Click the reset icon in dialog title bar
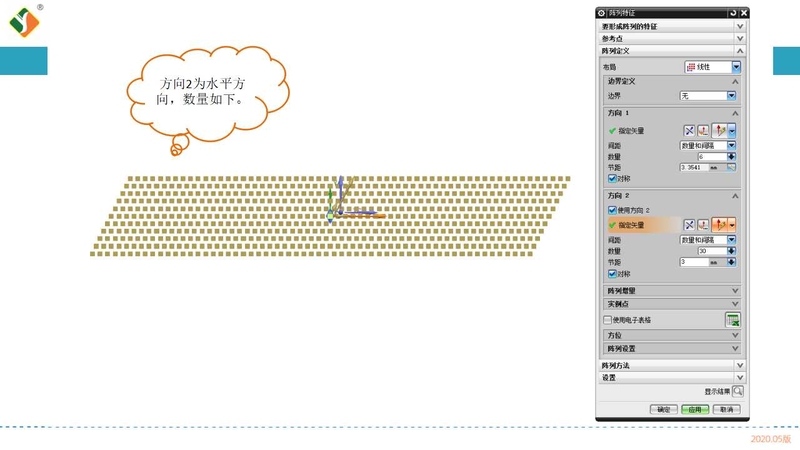800x450 pixels. click(733, 13)
